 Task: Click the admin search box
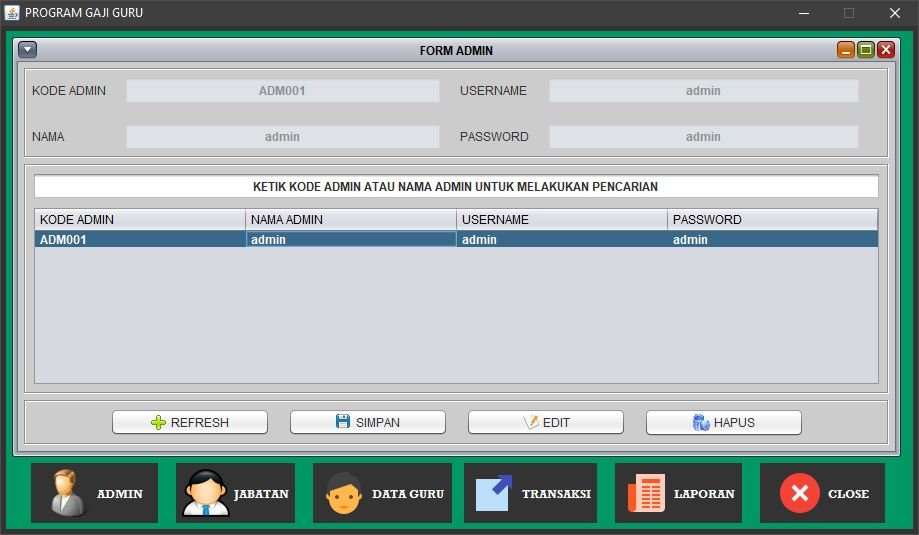pyautogui.click(x=456, y=187)
